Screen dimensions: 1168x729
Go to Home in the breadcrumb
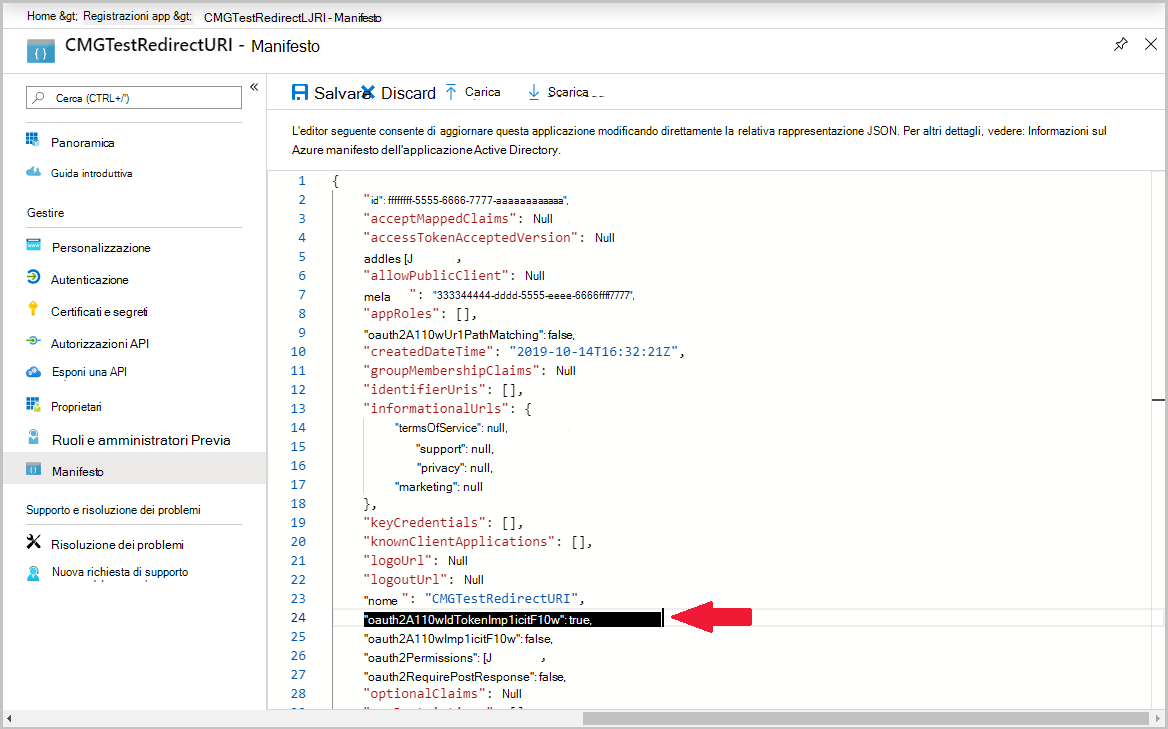point(41,16)
